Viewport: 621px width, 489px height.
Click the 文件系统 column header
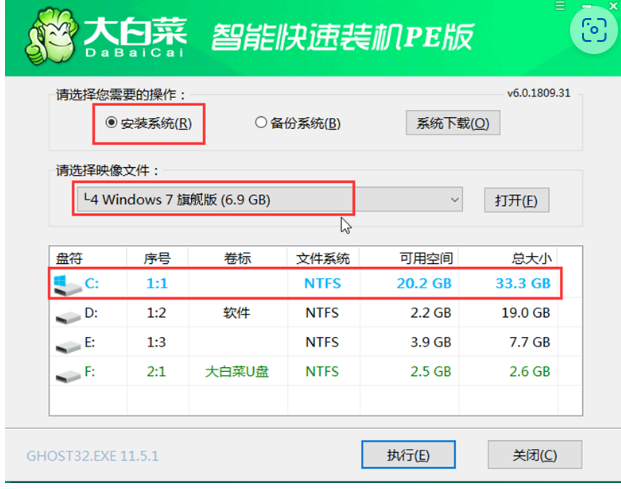(322, 258)
